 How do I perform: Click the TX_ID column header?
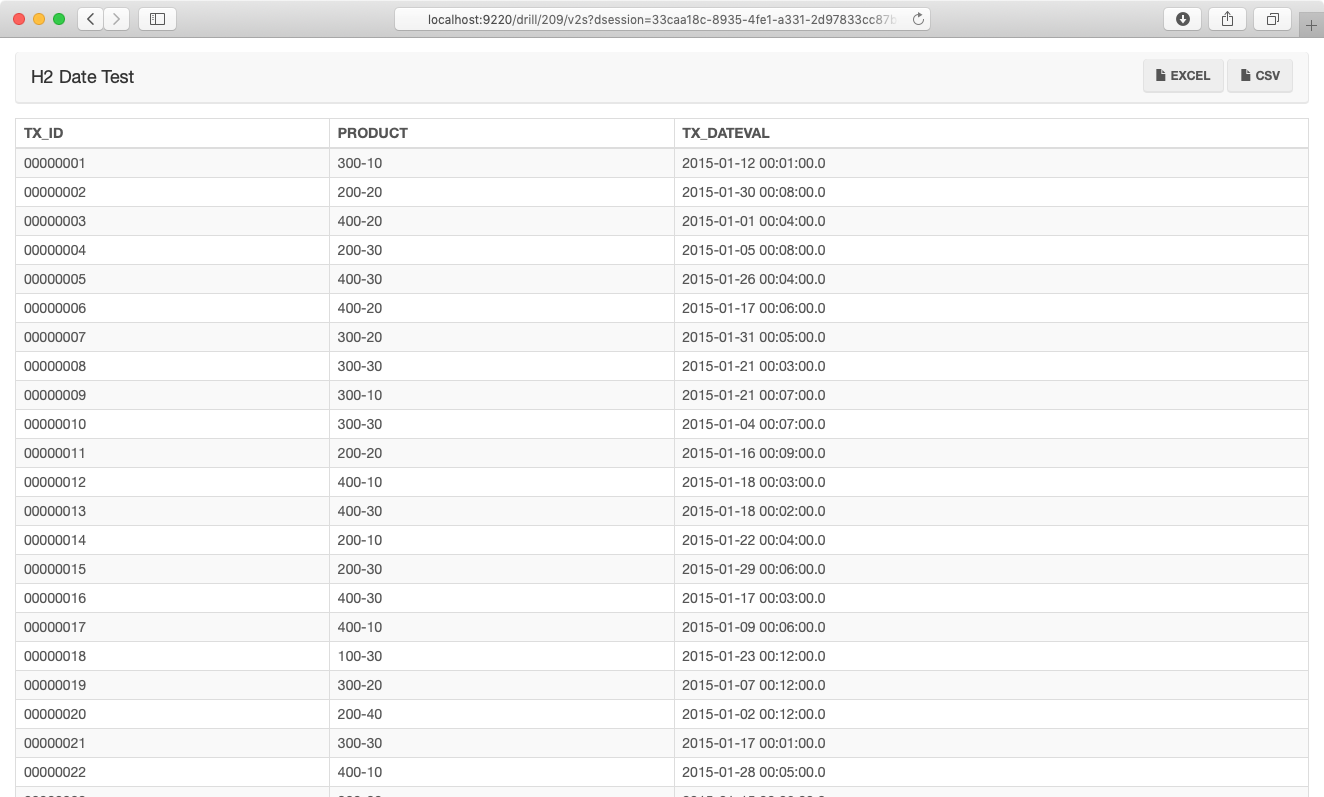pos(44,133)
